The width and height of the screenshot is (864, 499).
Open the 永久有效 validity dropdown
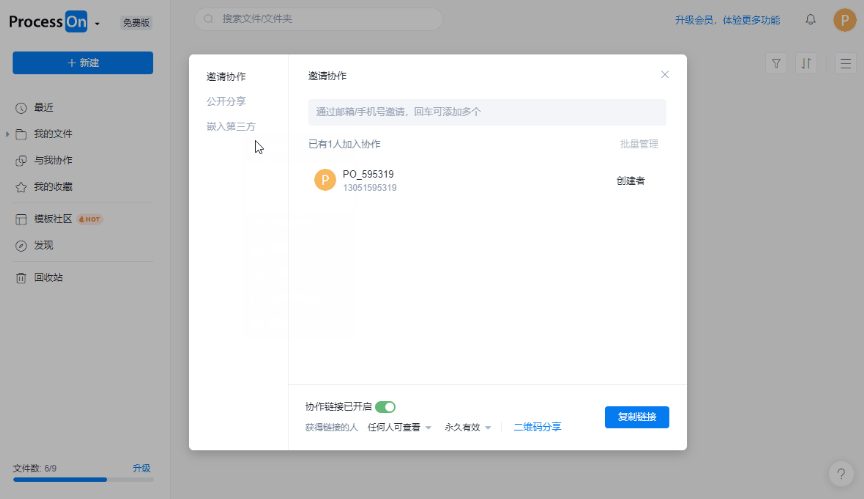click(x=468, y=427)
